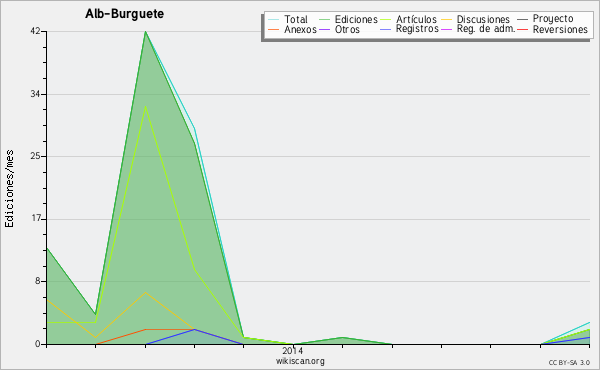Click the orange Anexos line swatch
600x370 pixels.
(274, 29)
